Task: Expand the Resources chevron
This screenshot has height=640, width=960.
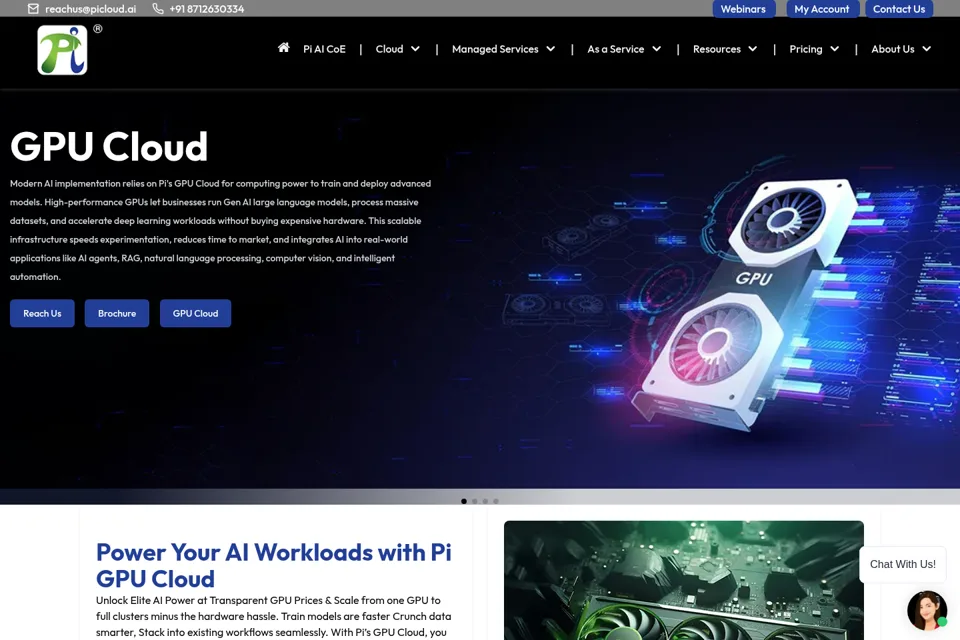Action: (752, 49)
